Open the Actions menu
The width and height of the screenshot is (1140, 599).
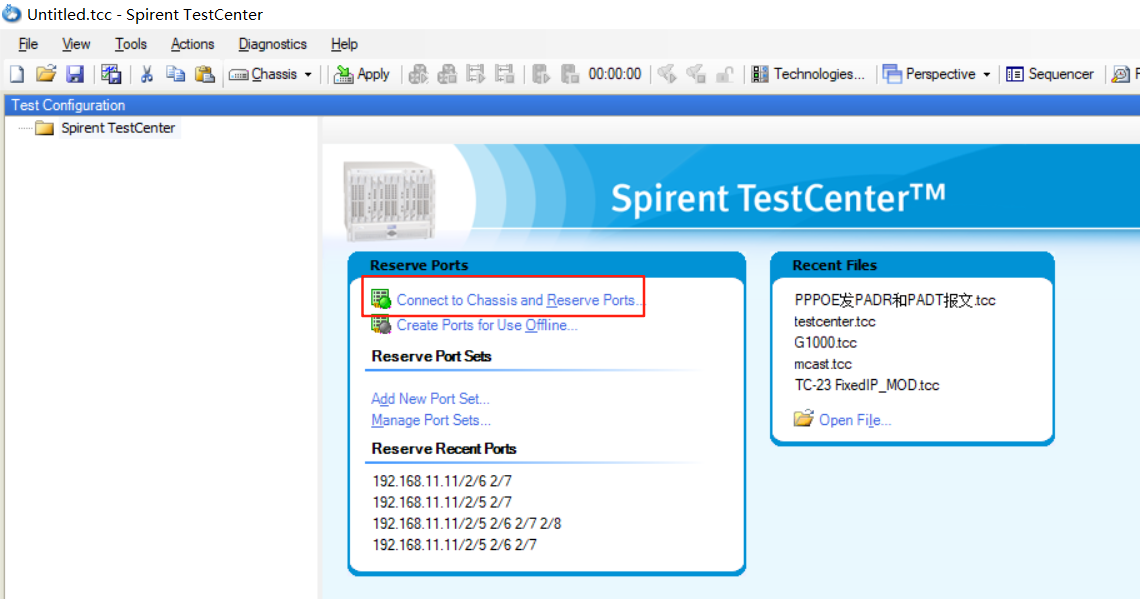[193, 44]
